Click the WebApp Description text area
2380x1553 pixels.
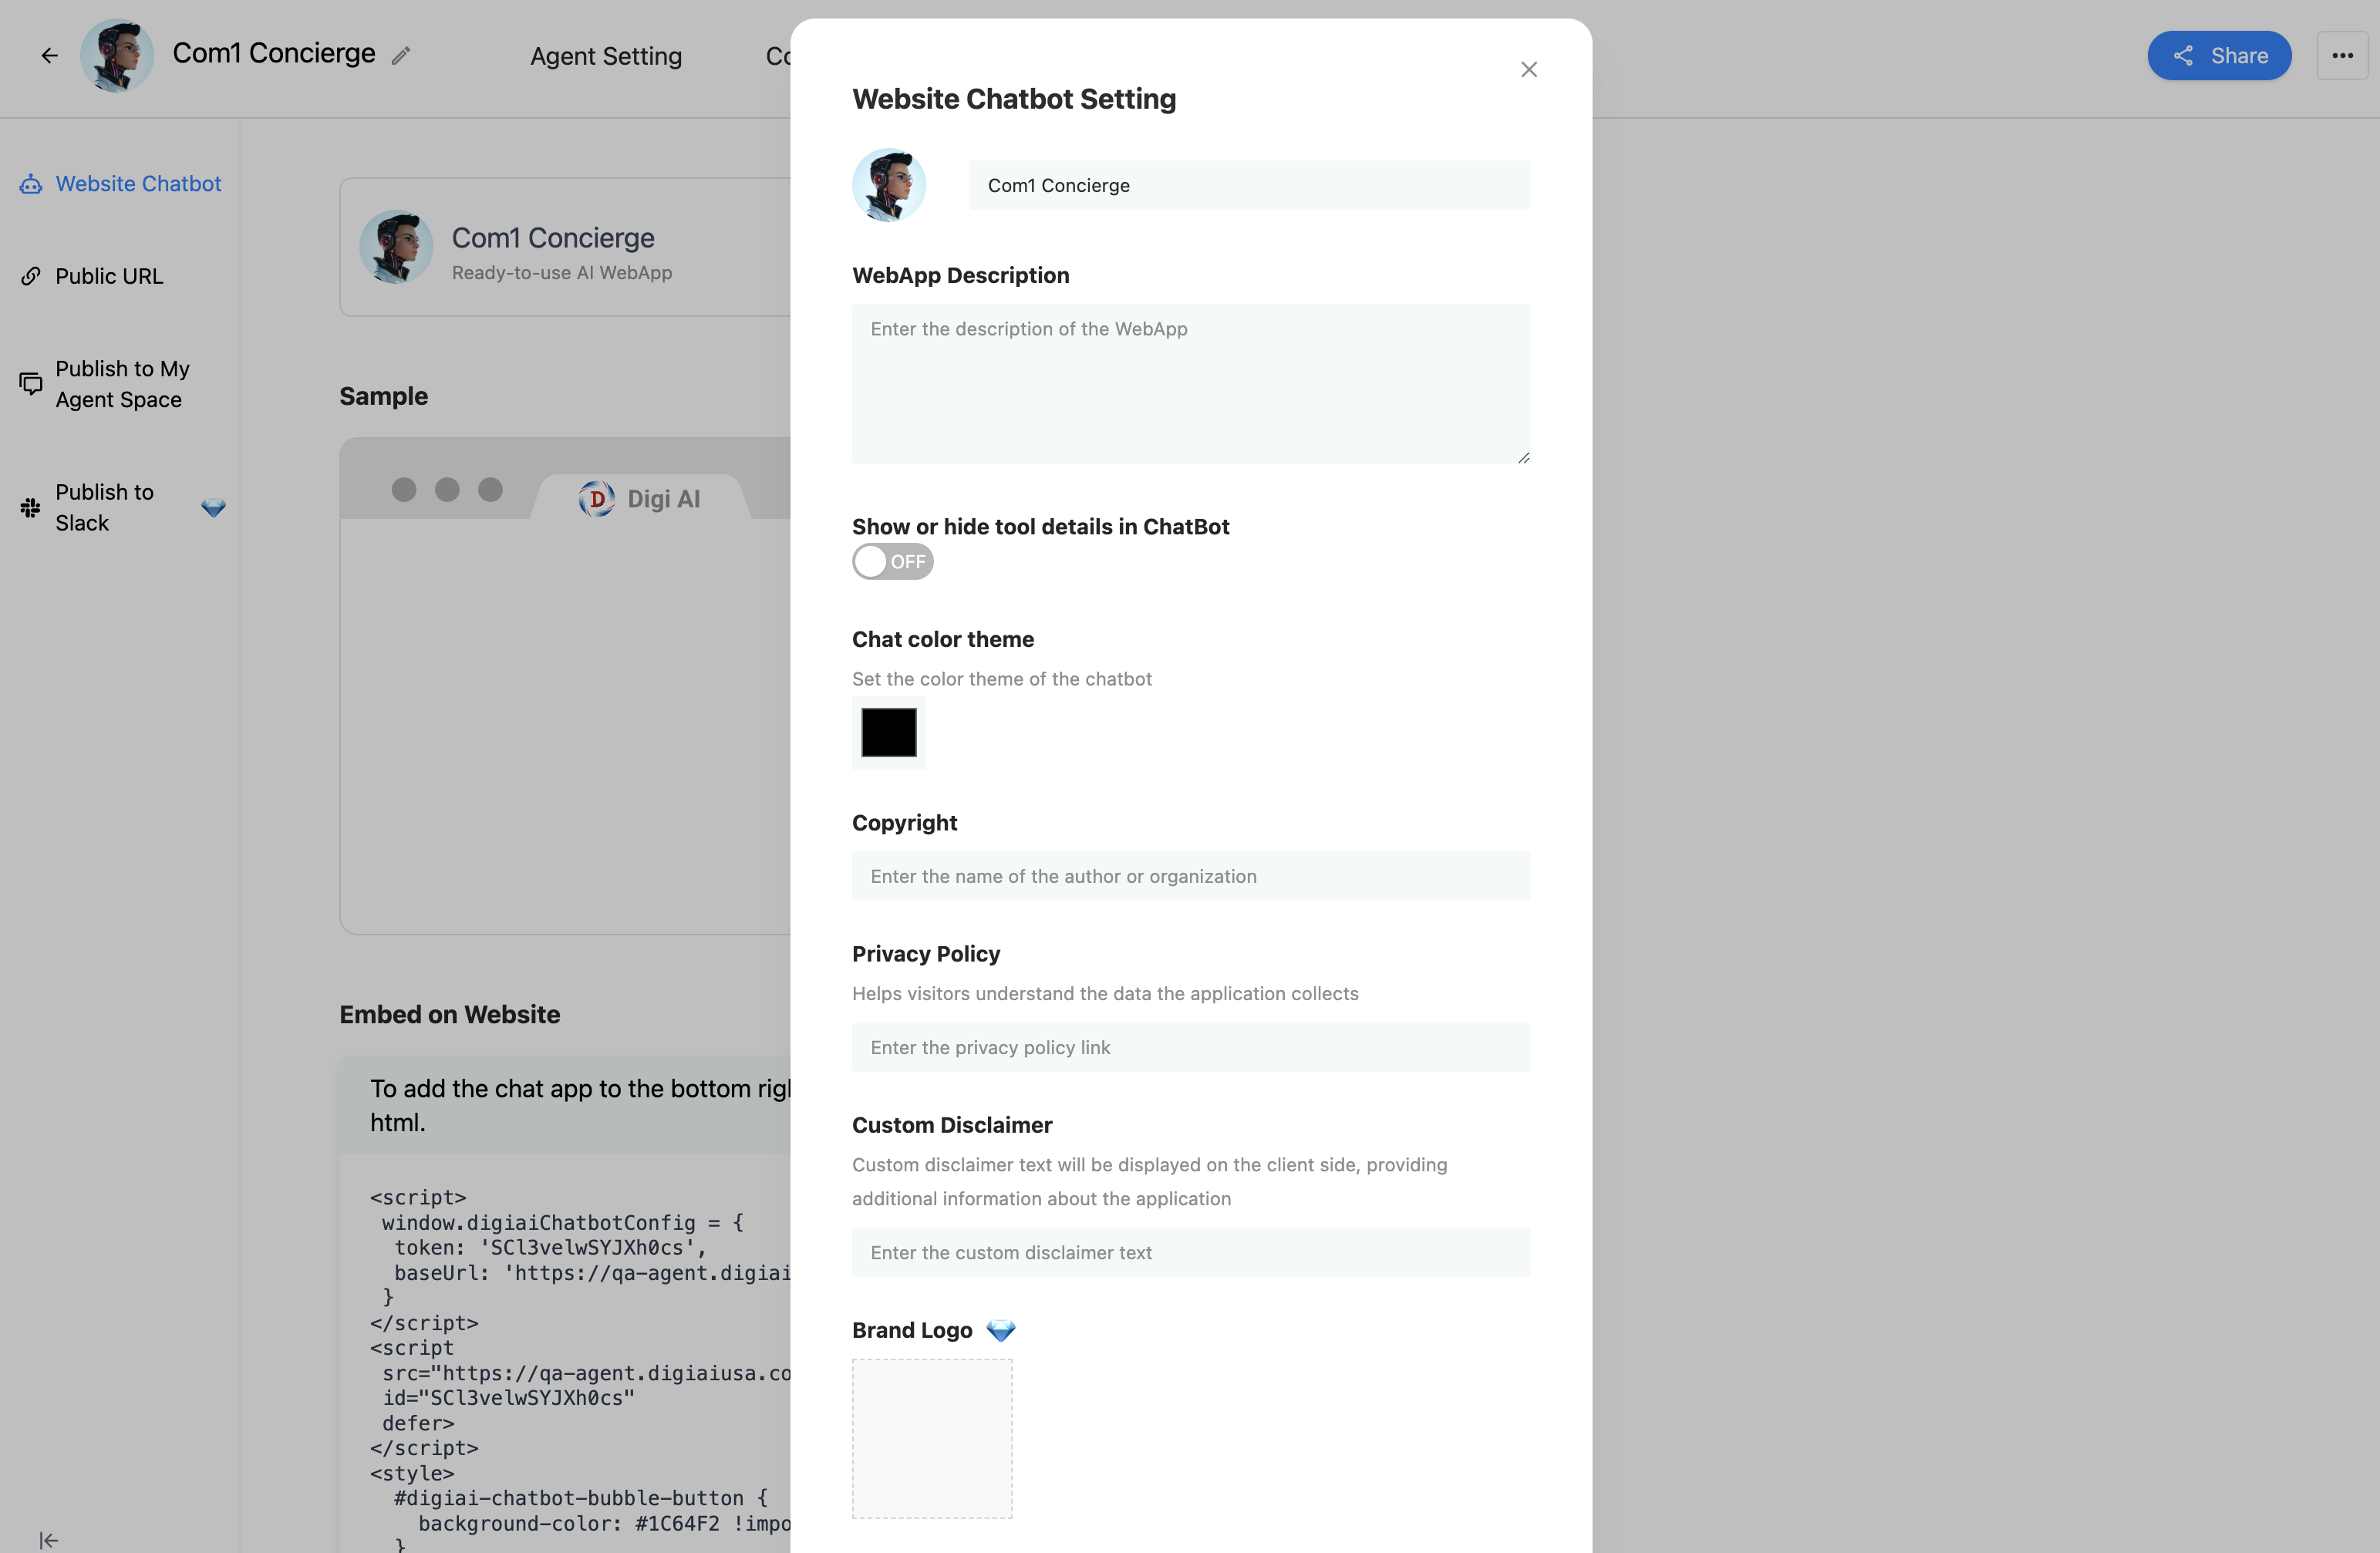coord(1191,384)
